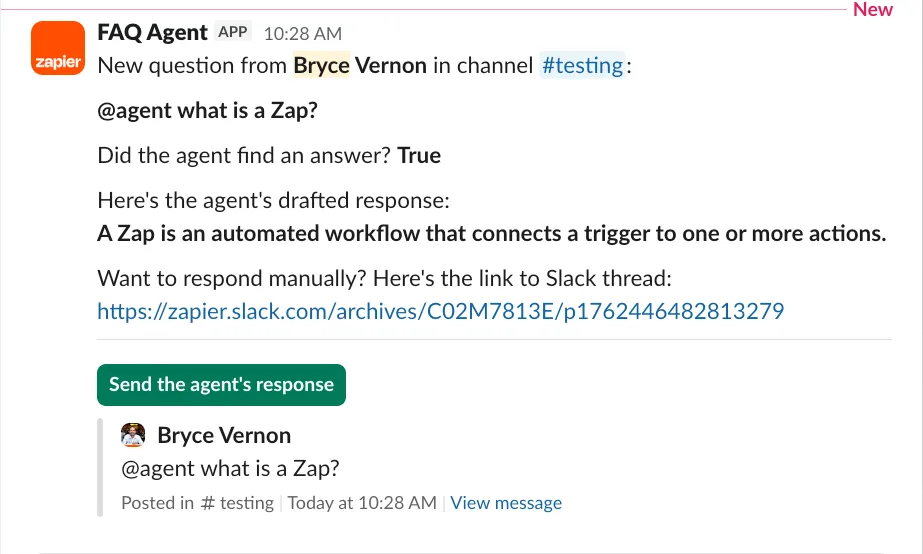Click the quoted '@agent what is a Zap?' text

point(230,469)
